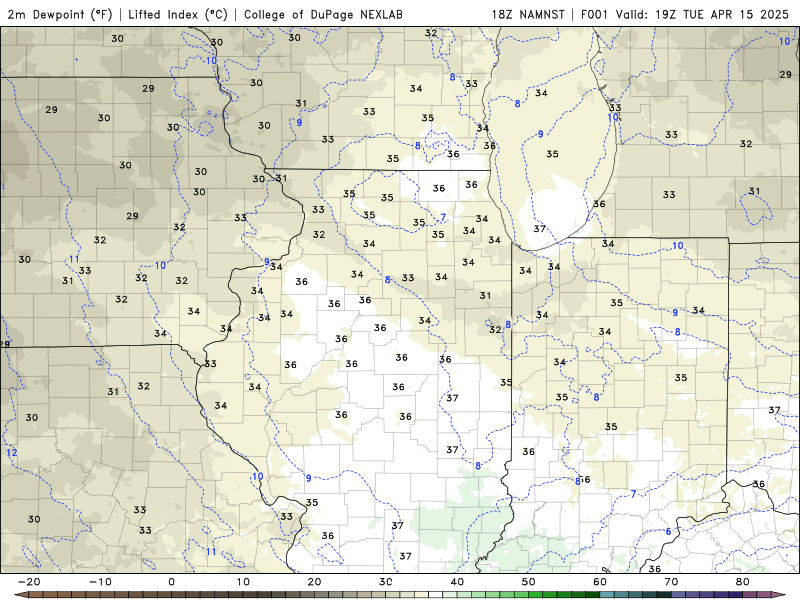The image size is (800, 600).
Task: Click the blue '6' lifted index contour label
Action: pos(668,532)
